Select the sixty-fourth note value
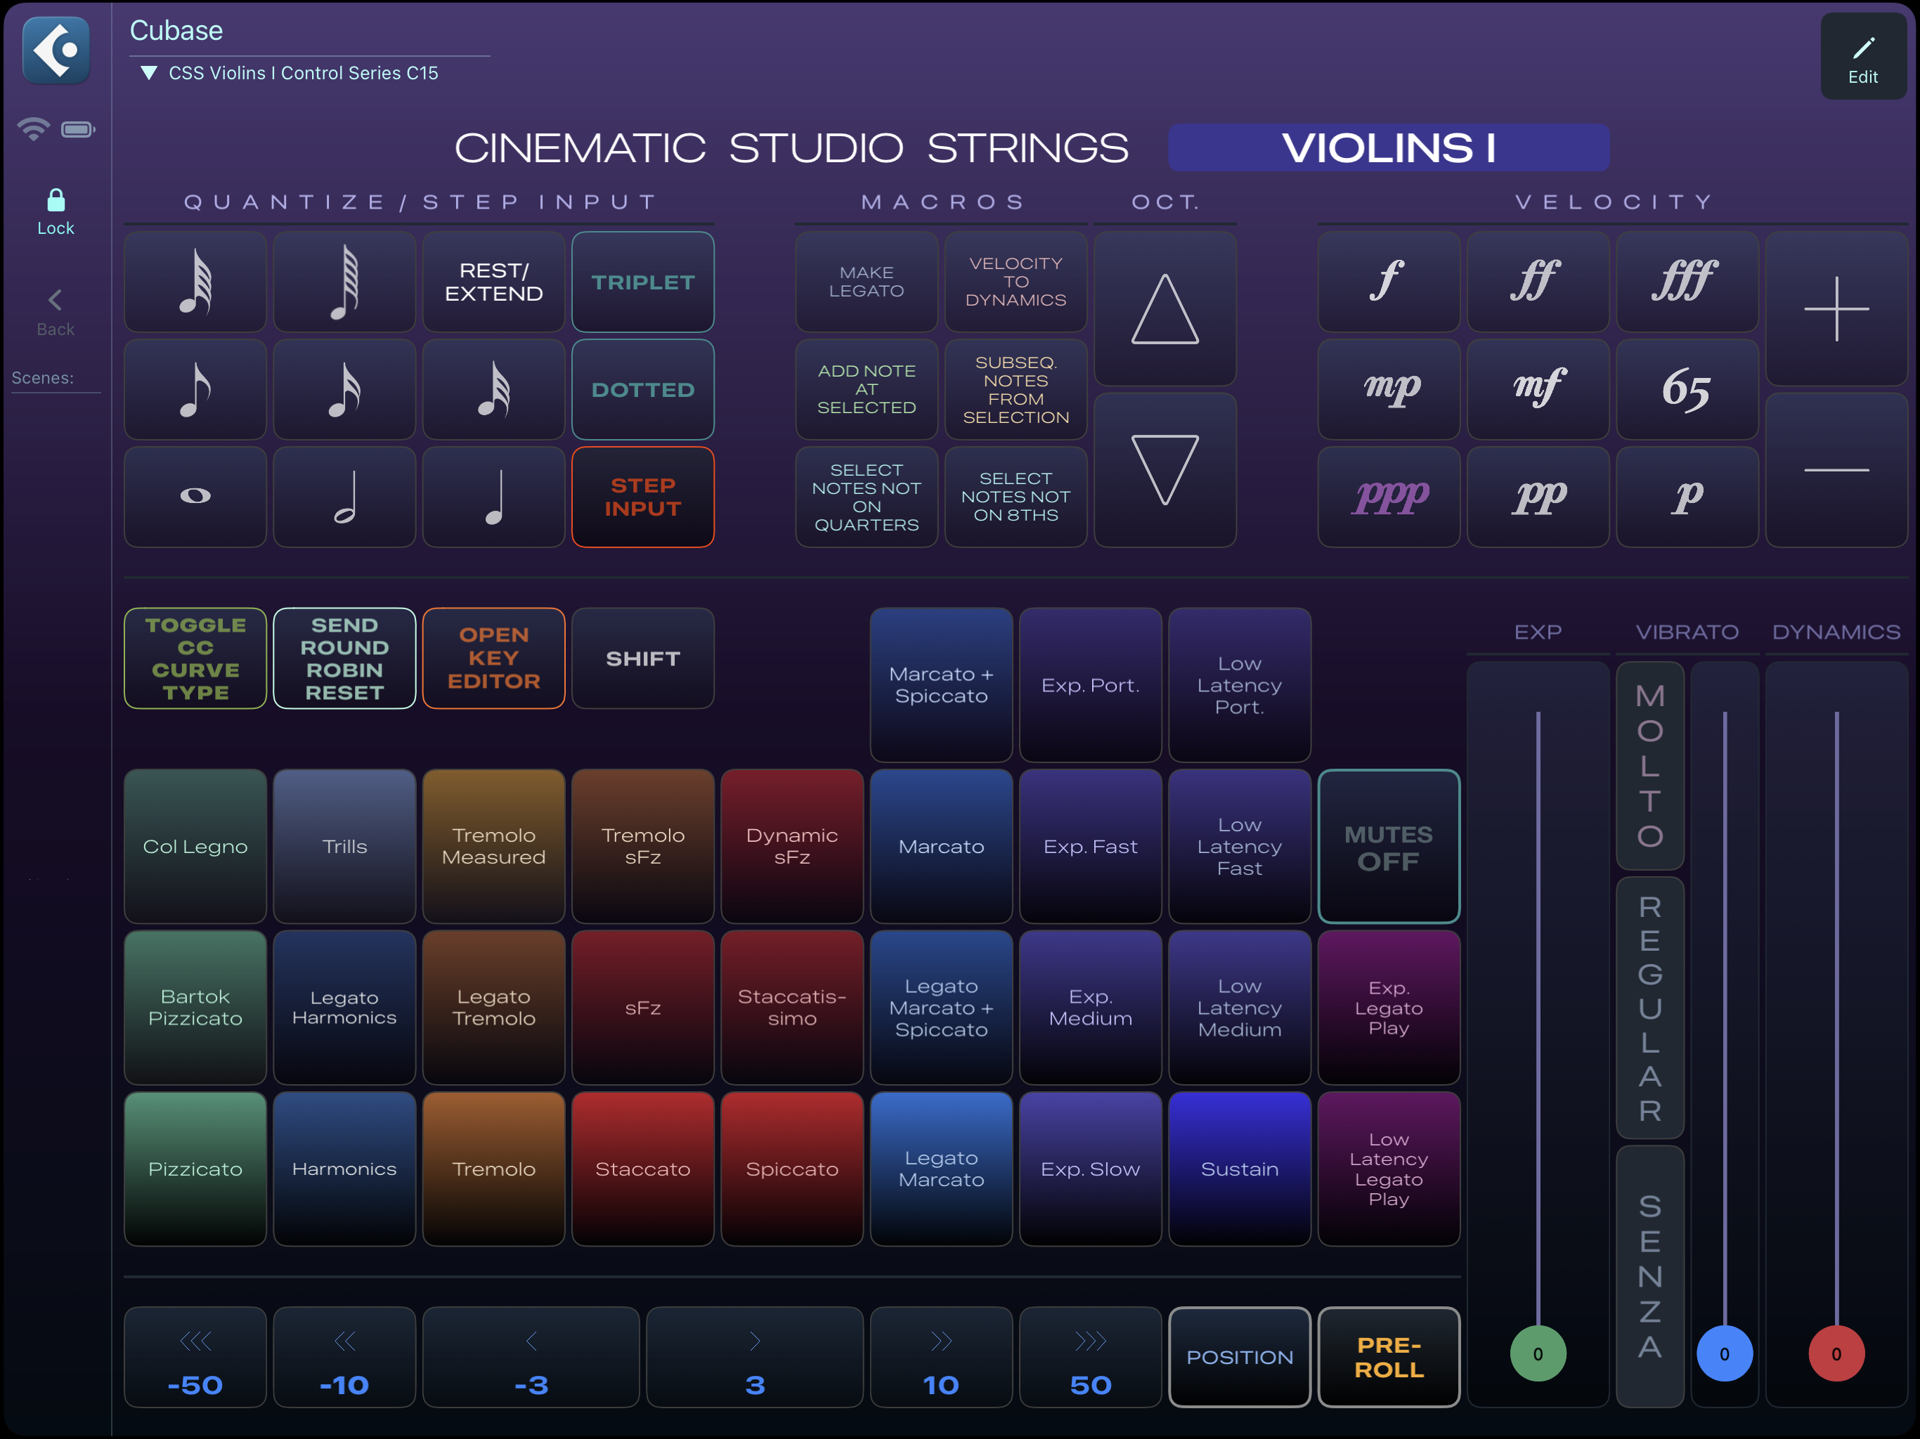Image resolution: width=1920 pixels, height=1439 pixels. (x=195, y=282)
